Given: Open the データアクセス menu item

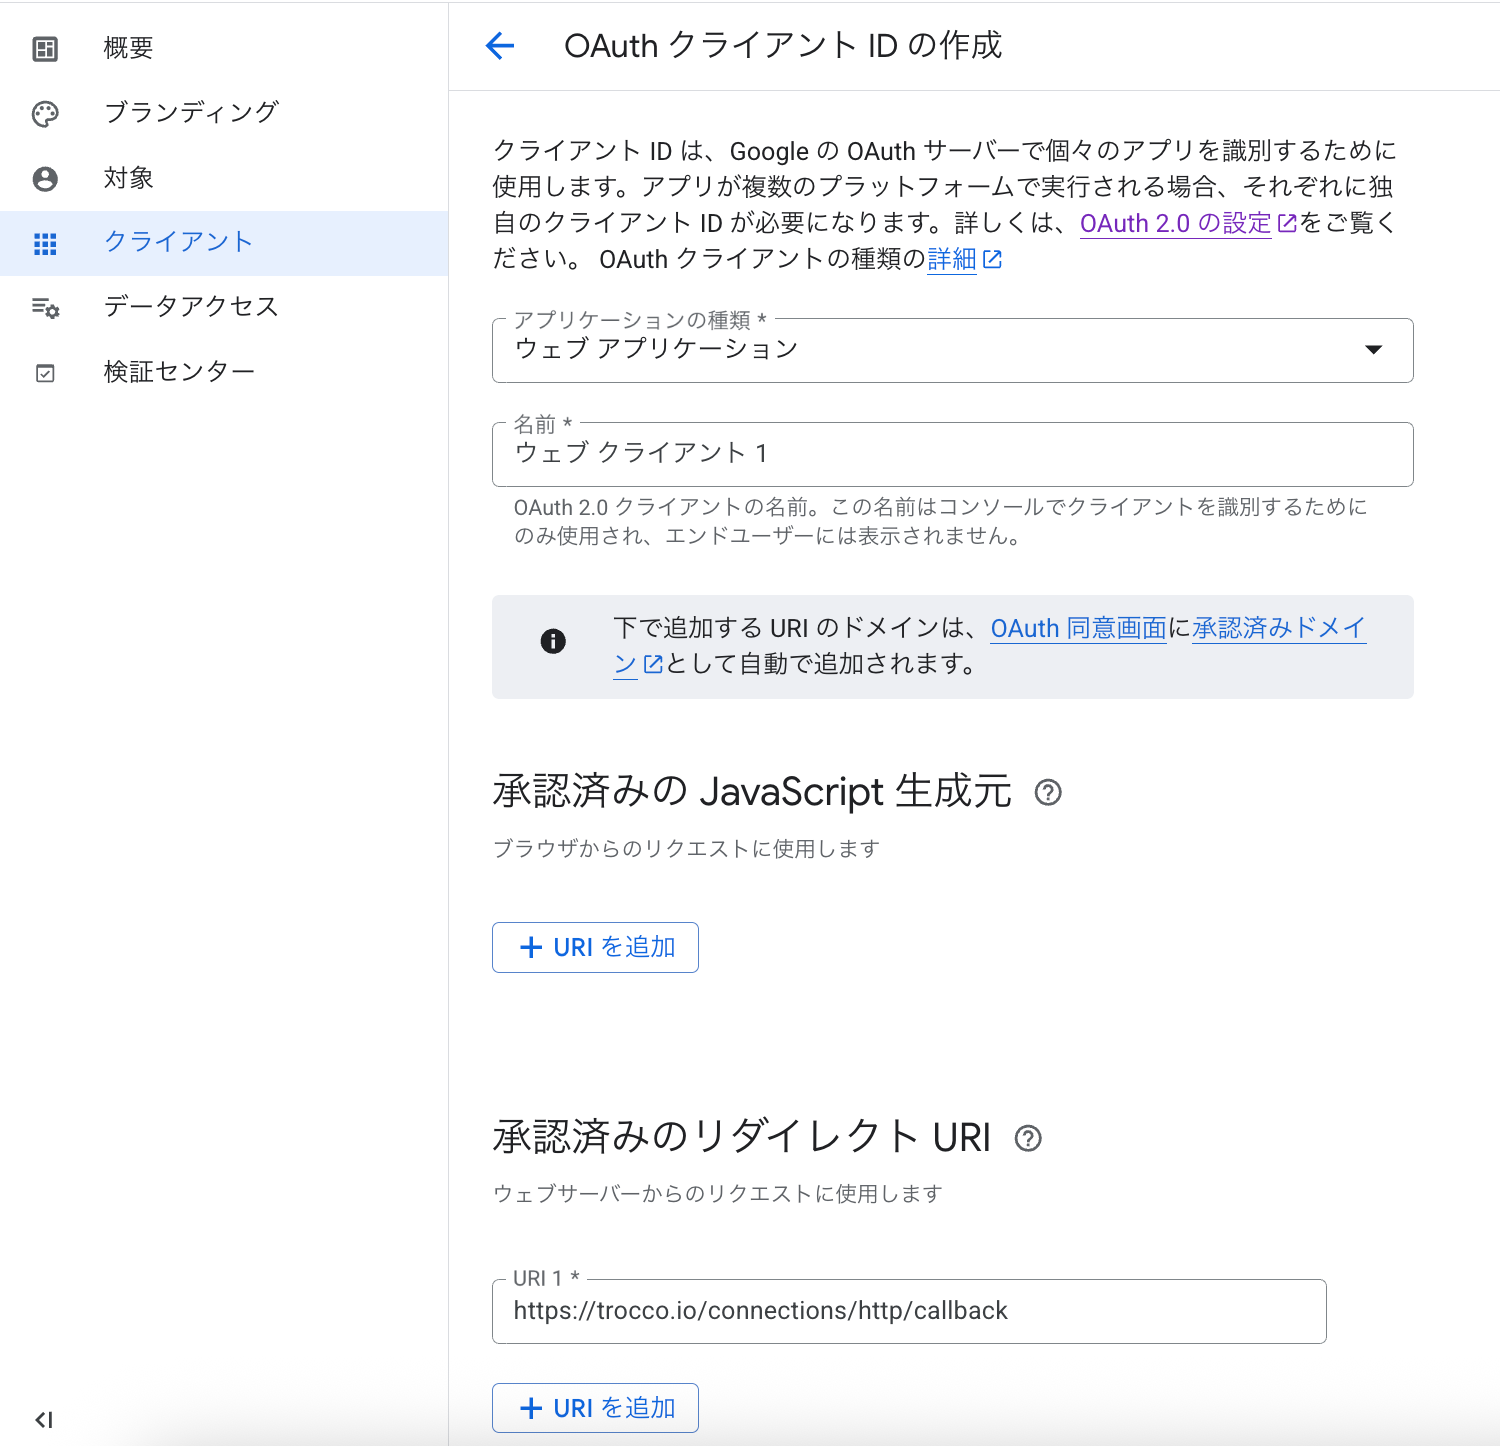Looking at the screenshot, I should [191, 307].
